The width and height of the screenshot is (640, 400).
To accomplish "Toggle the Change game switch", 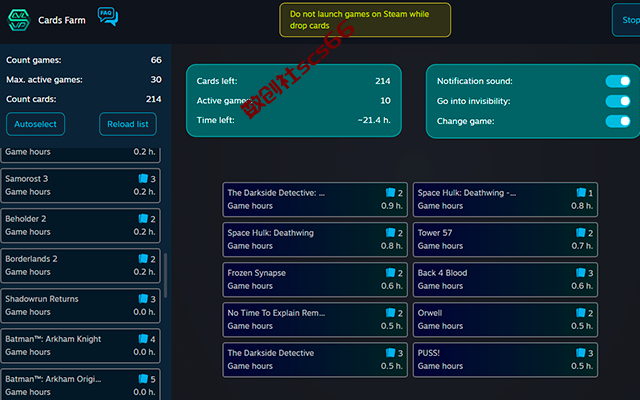I will pyautogui.click(x=618, y=121).
